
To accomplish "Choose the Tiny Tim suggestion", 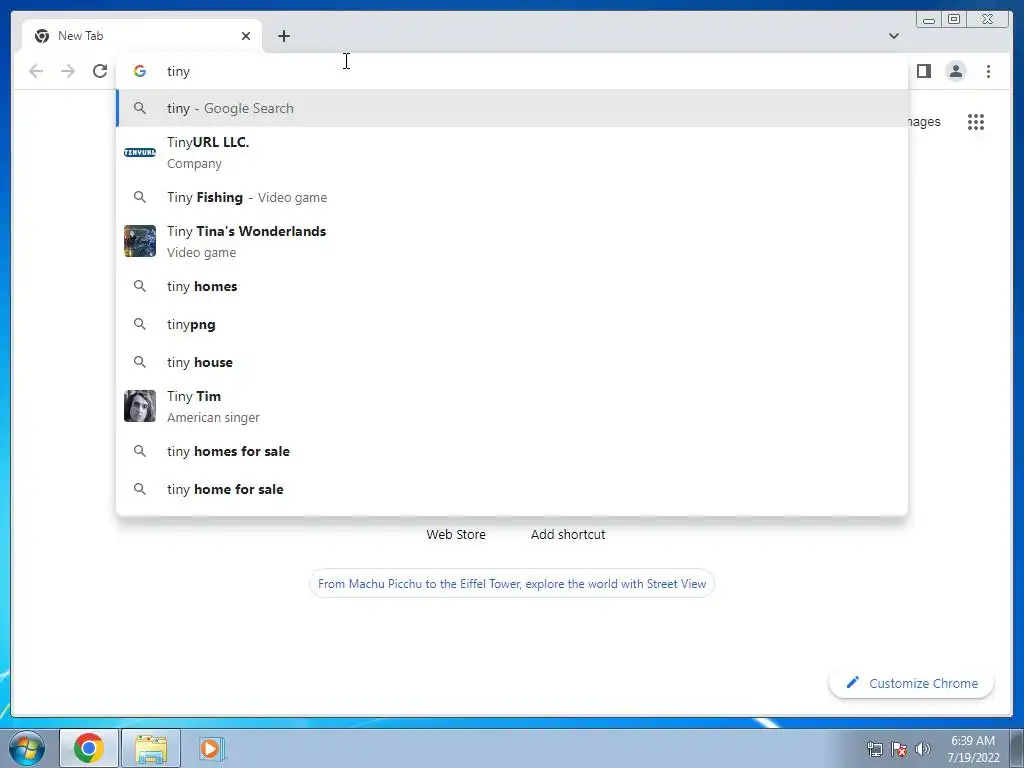I will (x=512, y=406).
